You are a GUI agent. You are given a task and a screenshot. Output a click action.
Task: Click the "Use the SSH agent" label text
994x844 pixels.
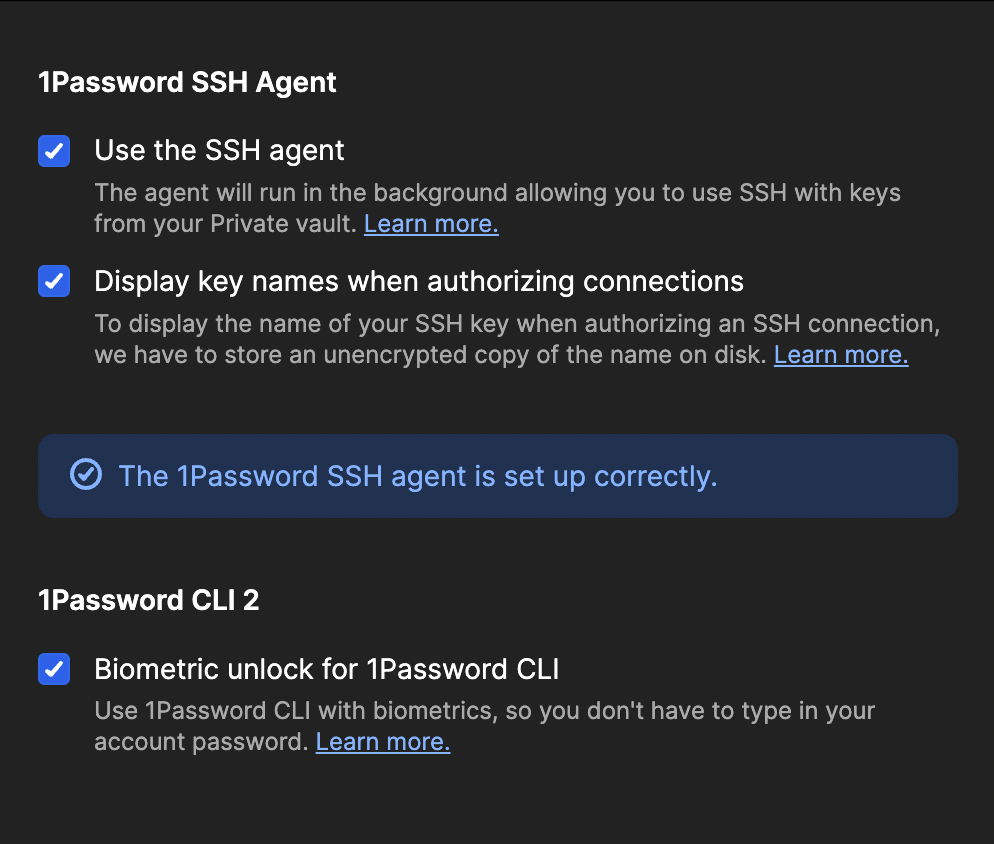tap(219, 151)
